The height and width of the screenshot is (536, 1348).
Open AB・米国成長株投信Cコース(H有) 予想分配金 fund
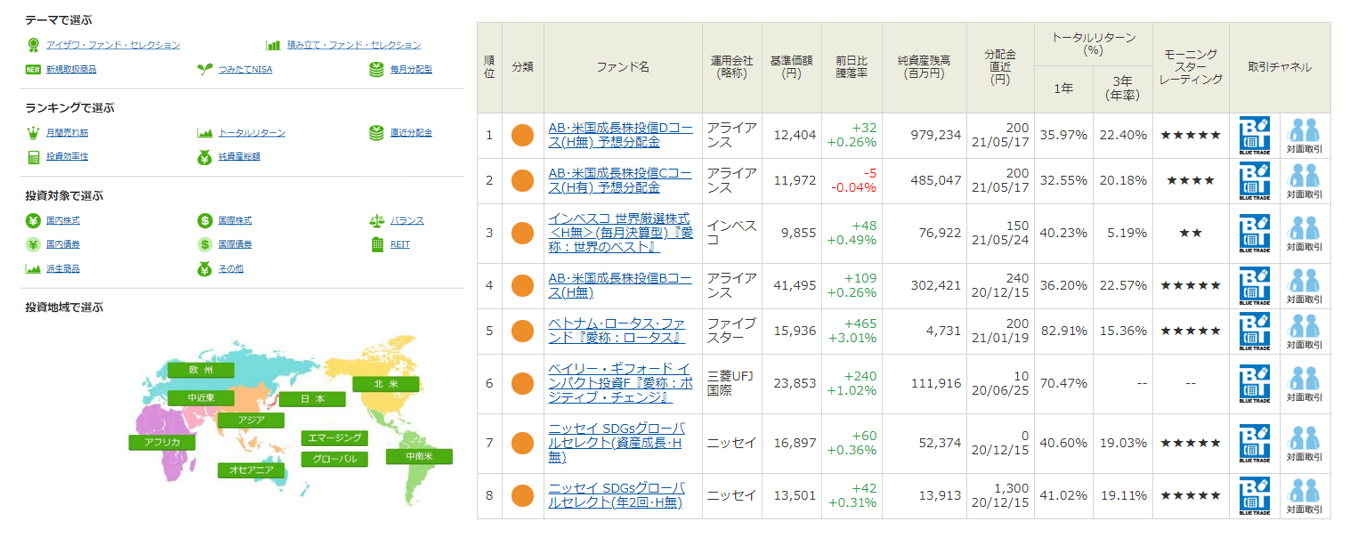pyautogui.click(x=620, y=181)
